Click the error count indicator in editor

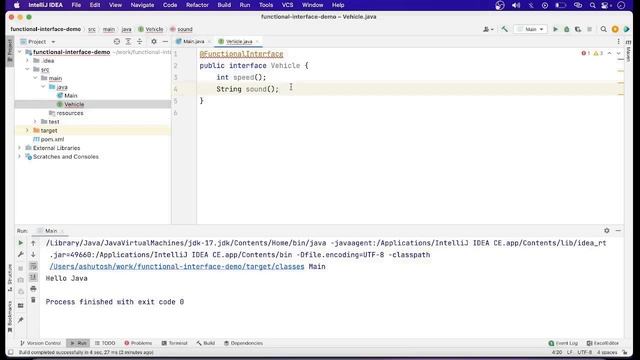pos(586,53)
